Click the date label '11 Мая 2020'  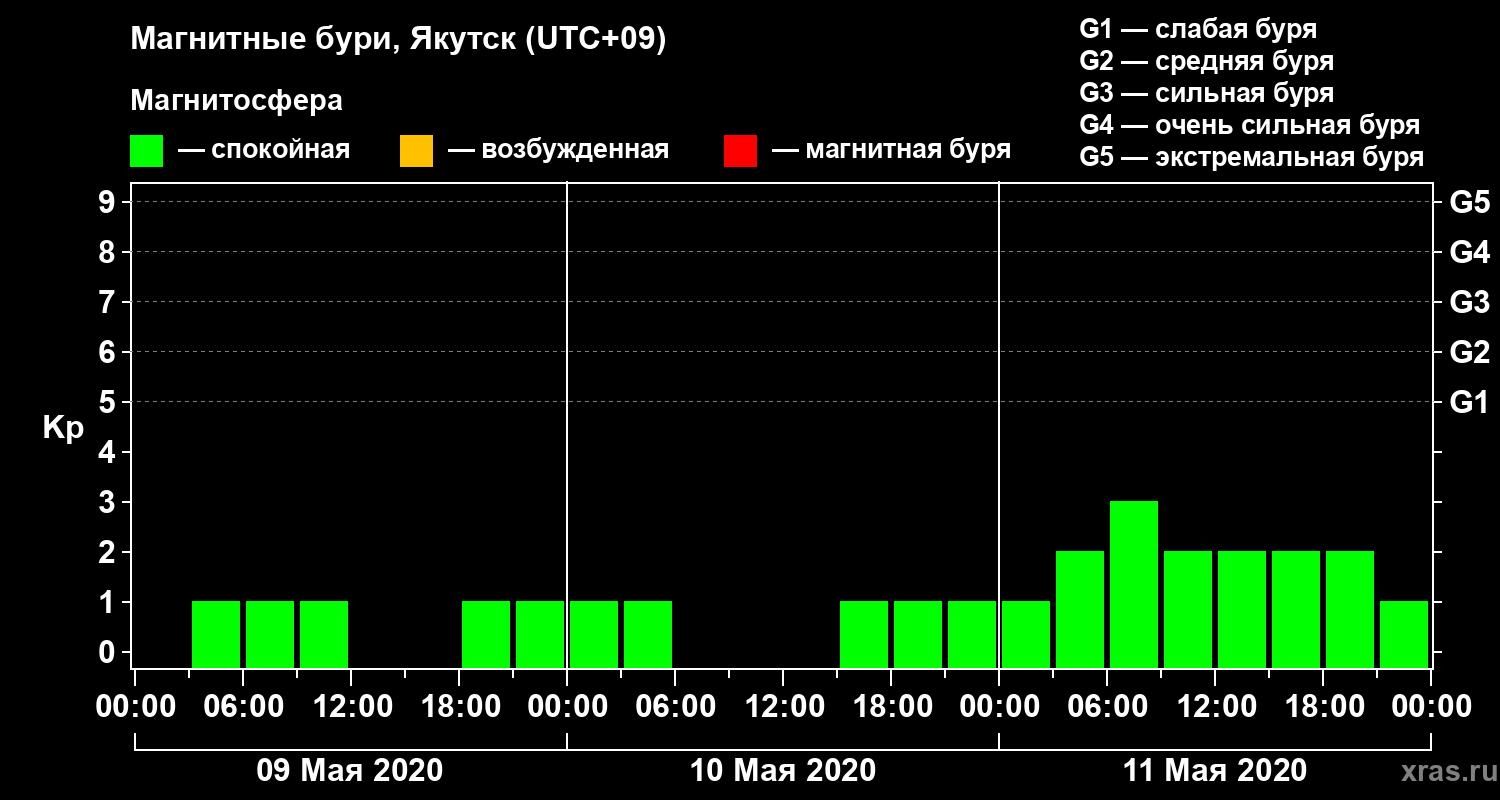click(1215, 770)
